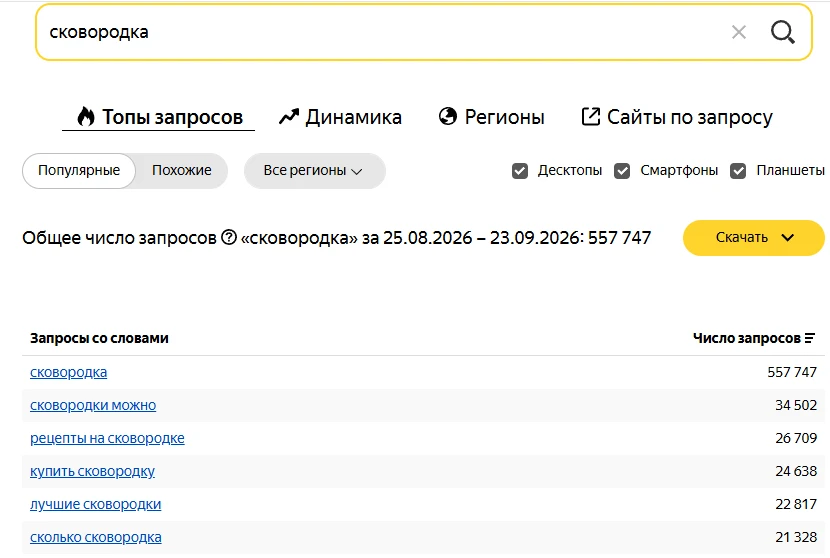Image resolution: width=830 pixels, height=558 pixels.
Task: Click the 26 709 count value
Action: (x=796, y=438)
